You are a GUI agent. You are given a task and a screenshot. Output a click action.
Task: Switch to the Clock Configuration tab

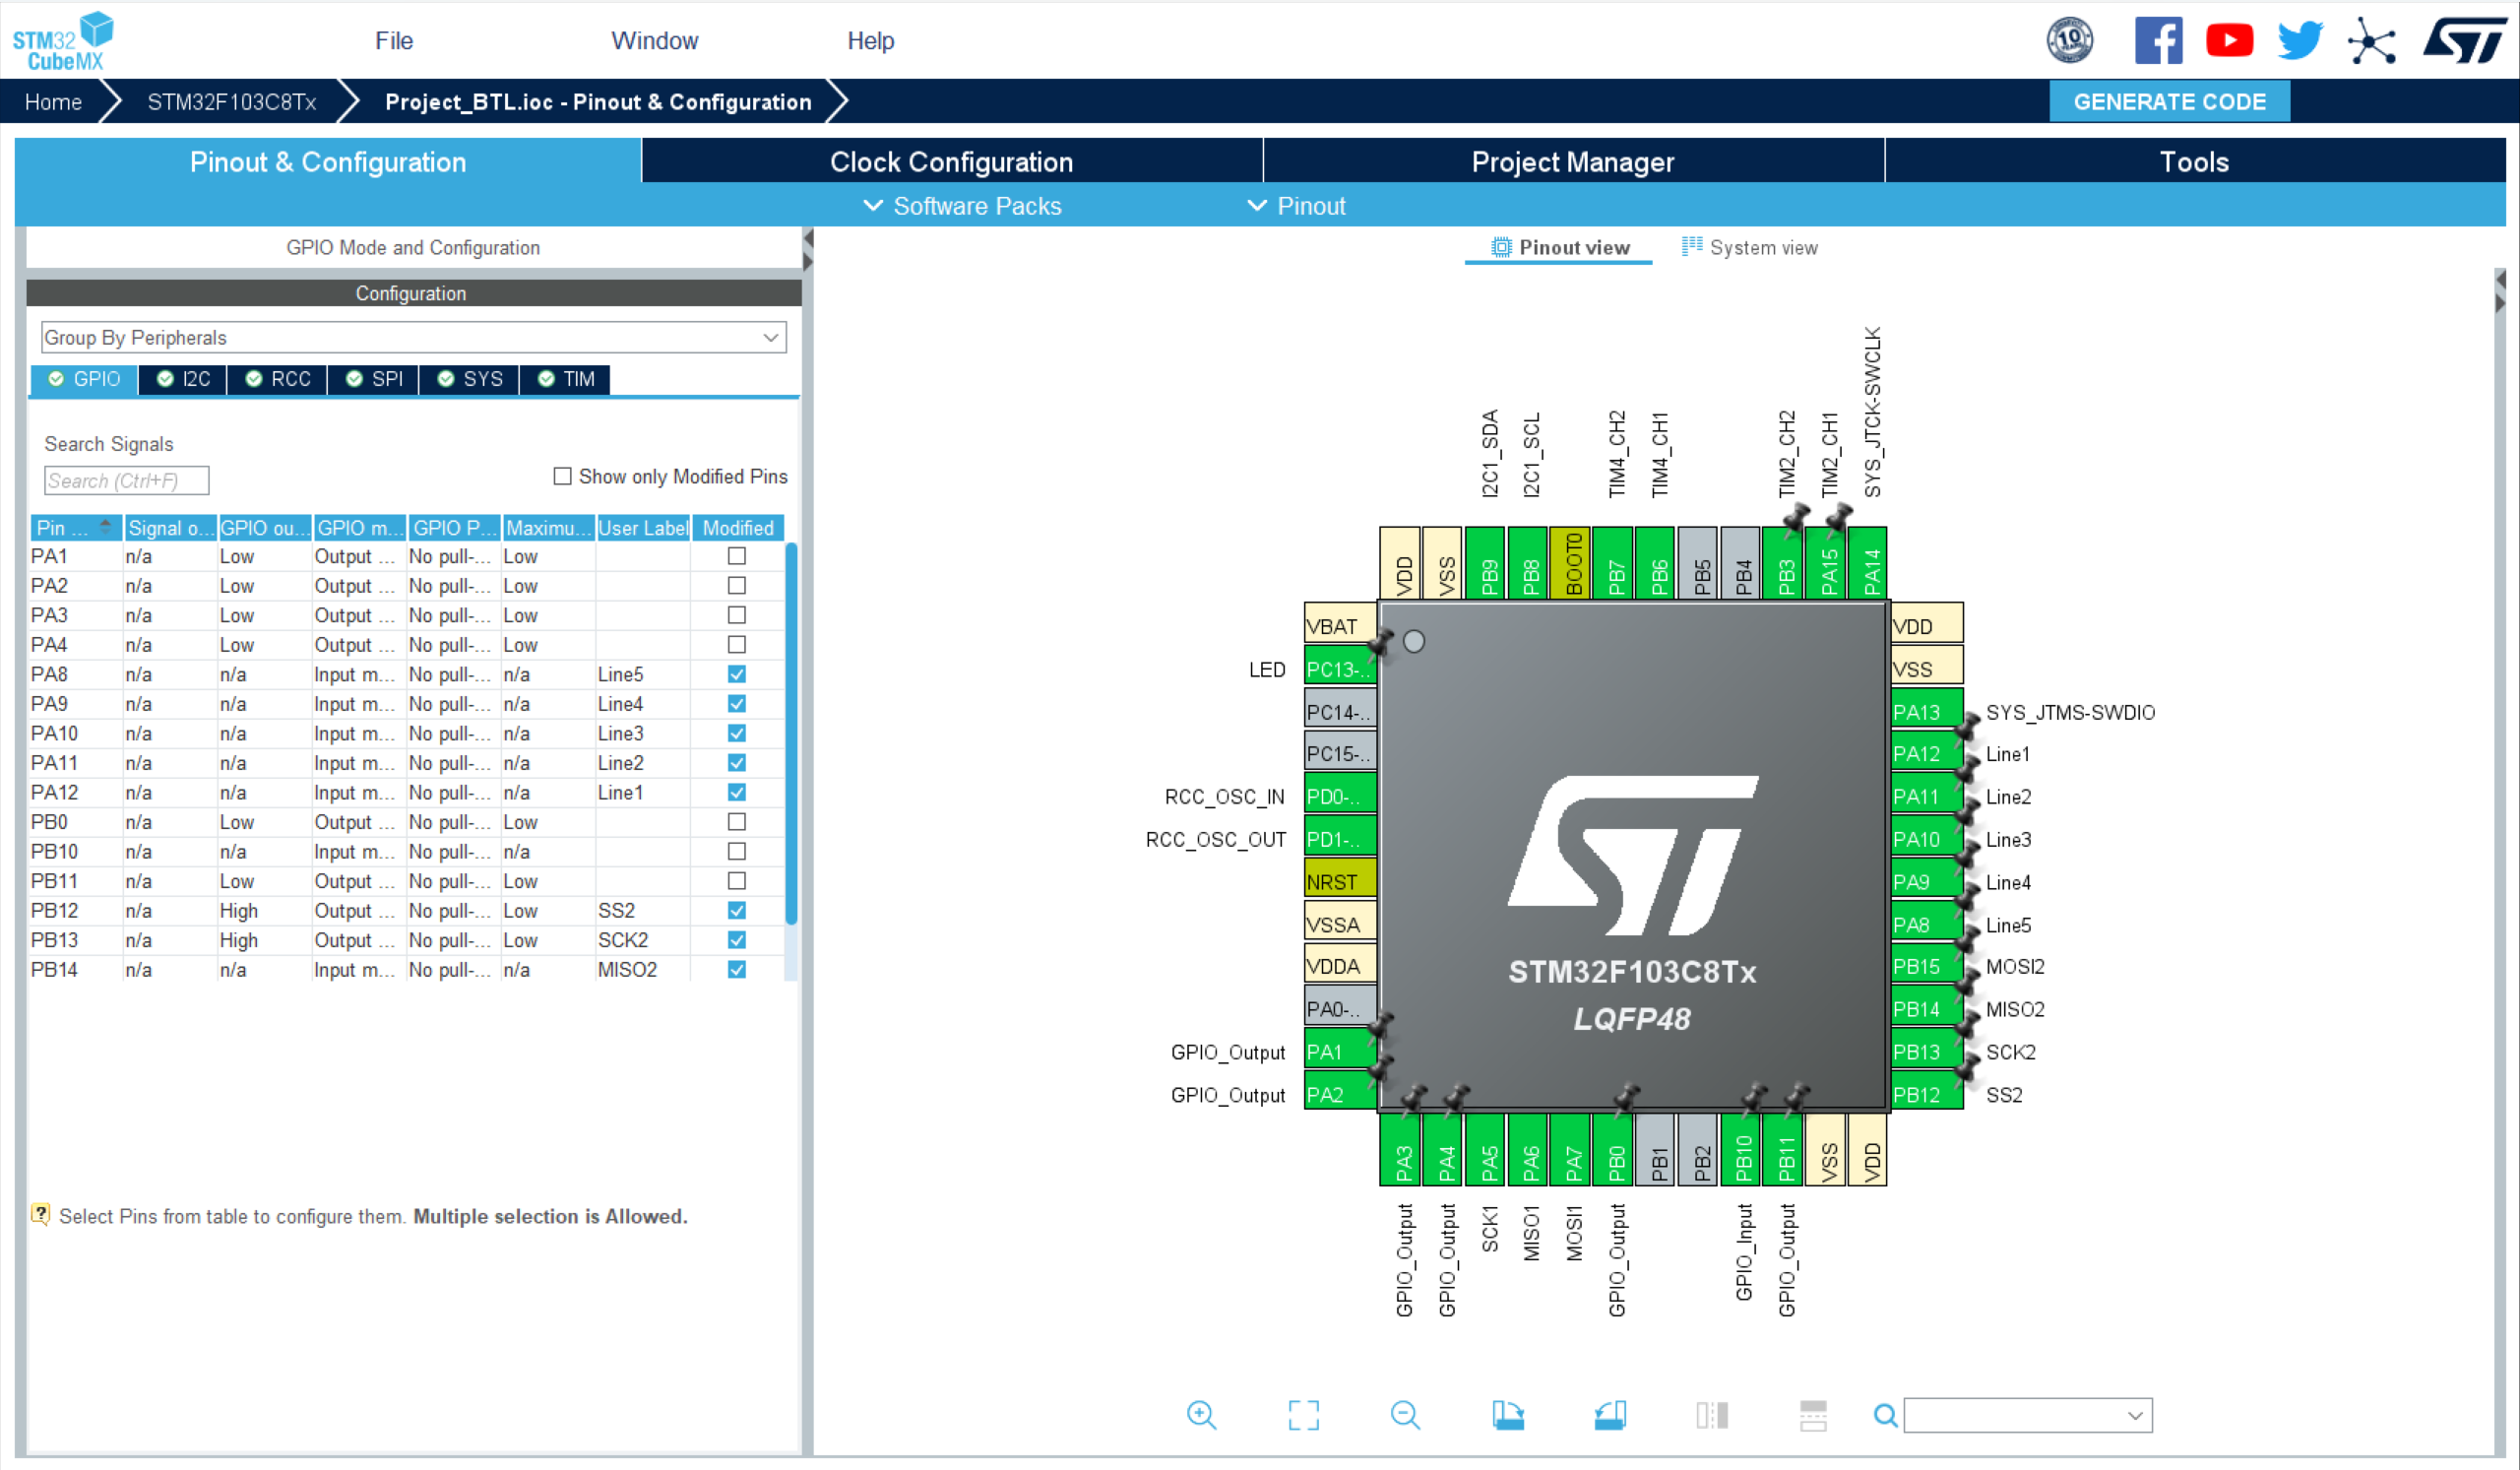click(950, 161)
